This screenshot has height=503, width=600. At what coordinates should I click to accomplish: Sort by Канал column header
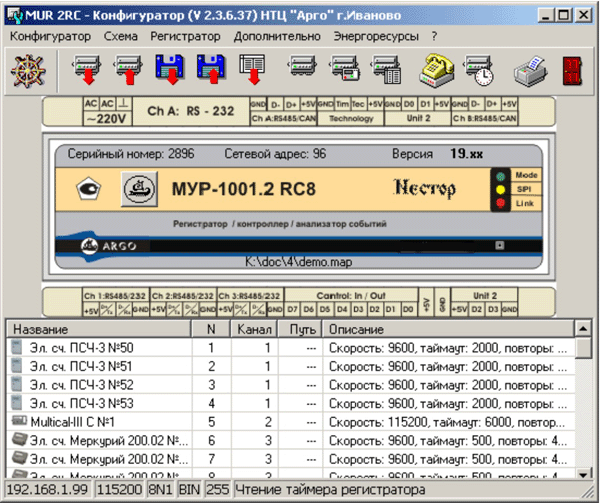coord(254,329)
